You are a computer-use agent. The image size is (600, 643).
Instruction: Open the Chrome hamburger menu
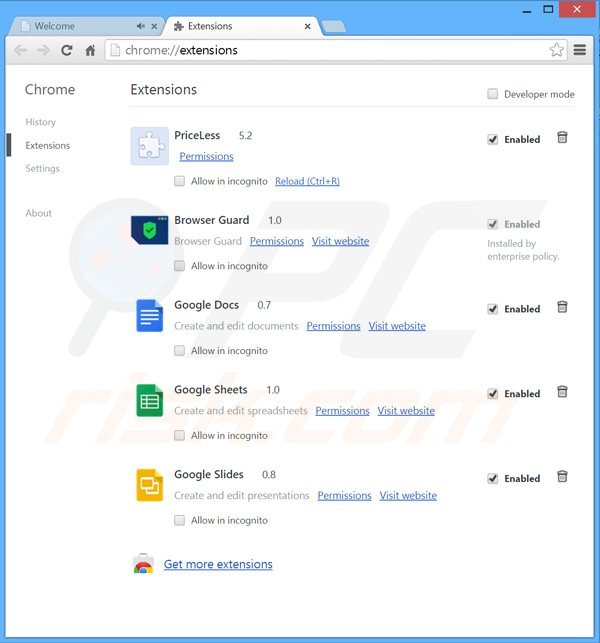pos(579,50)
